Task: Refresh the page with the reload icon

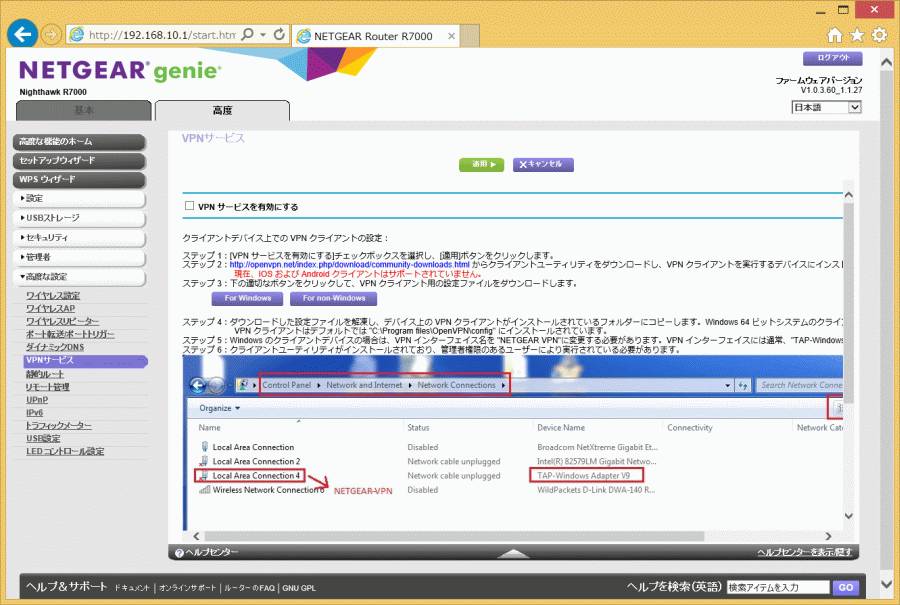Action: [280, 35]
